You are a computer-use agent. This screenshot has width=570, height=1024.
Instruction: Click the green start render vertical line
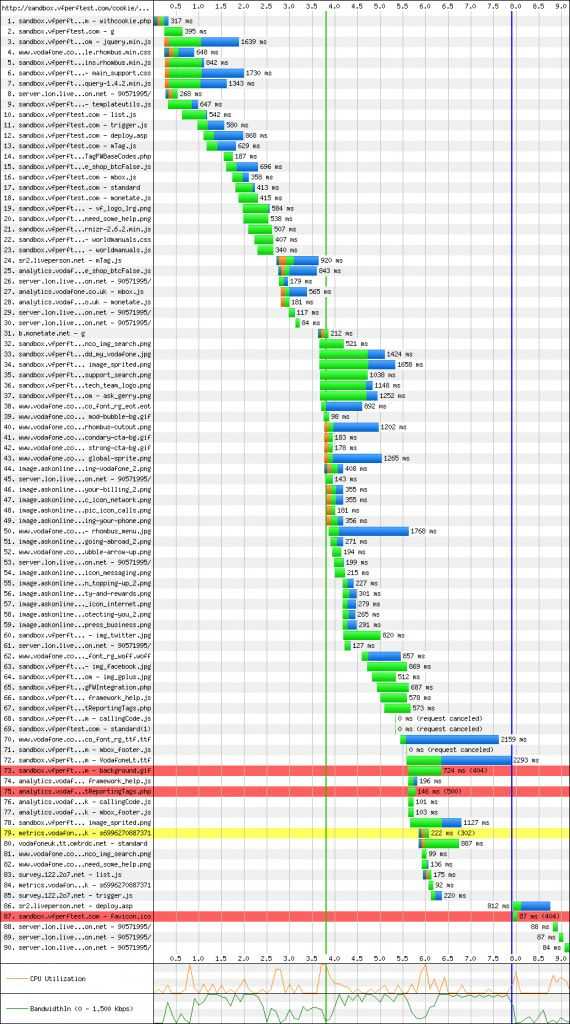tap(326, 483)
